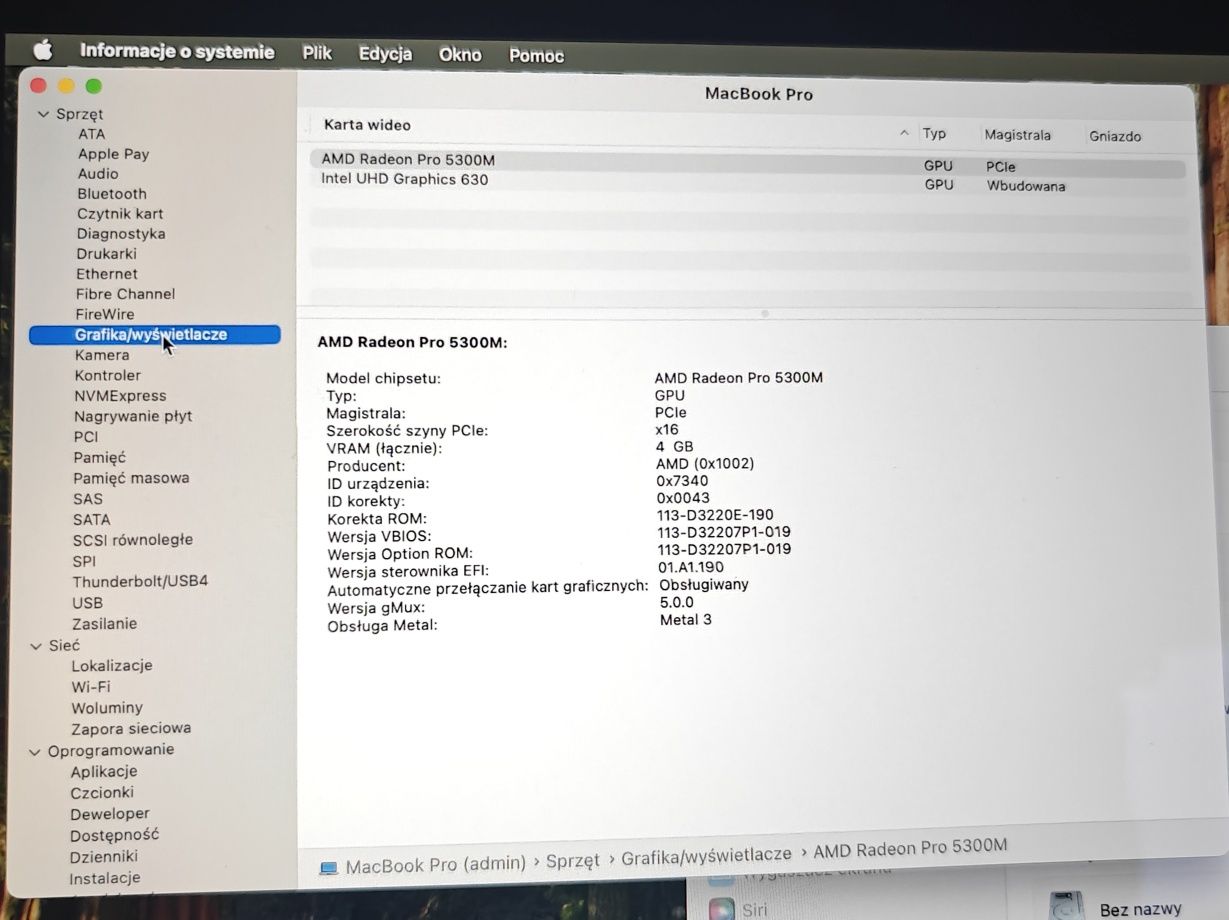Select Fibre Channel in the sidebar
Image resolution: width=1229 pixels, height=920 pixels.
[125, 294]
